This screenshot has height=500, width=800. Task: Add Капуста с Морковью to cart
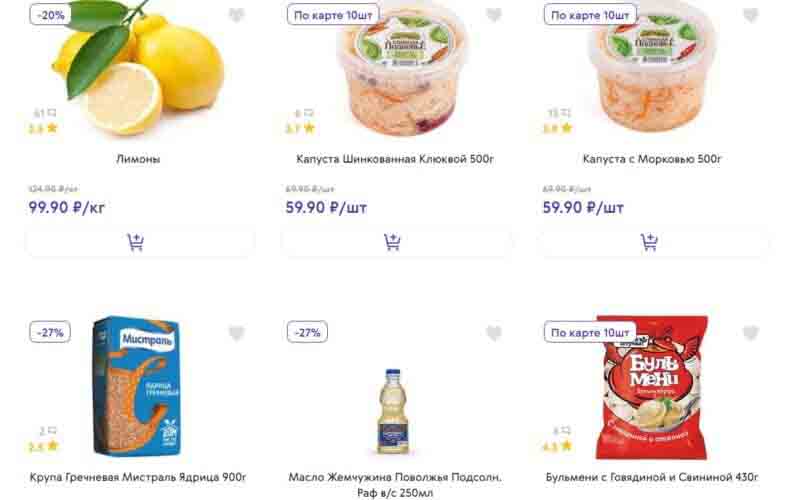click(x=653, y=242)
